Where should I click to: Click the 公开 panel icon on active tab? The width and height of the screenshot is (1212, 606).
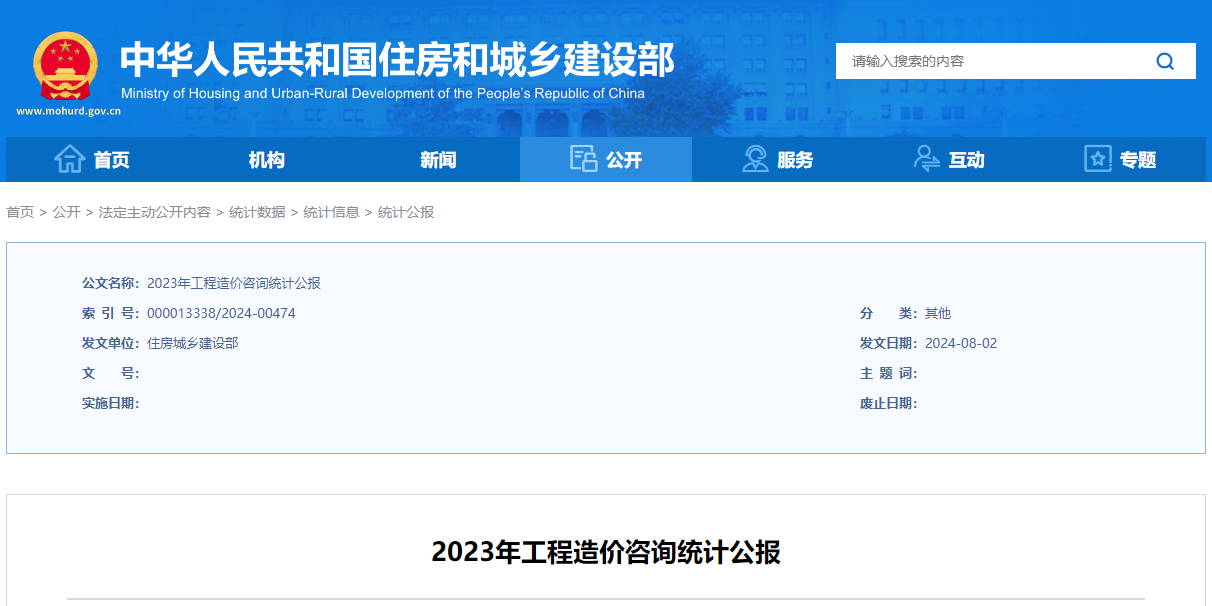[x=582, y=159]
